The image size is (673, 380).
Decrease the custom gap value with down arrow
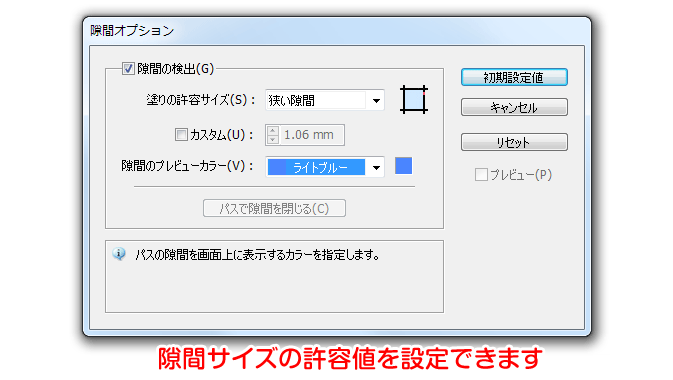click(273, 140)
